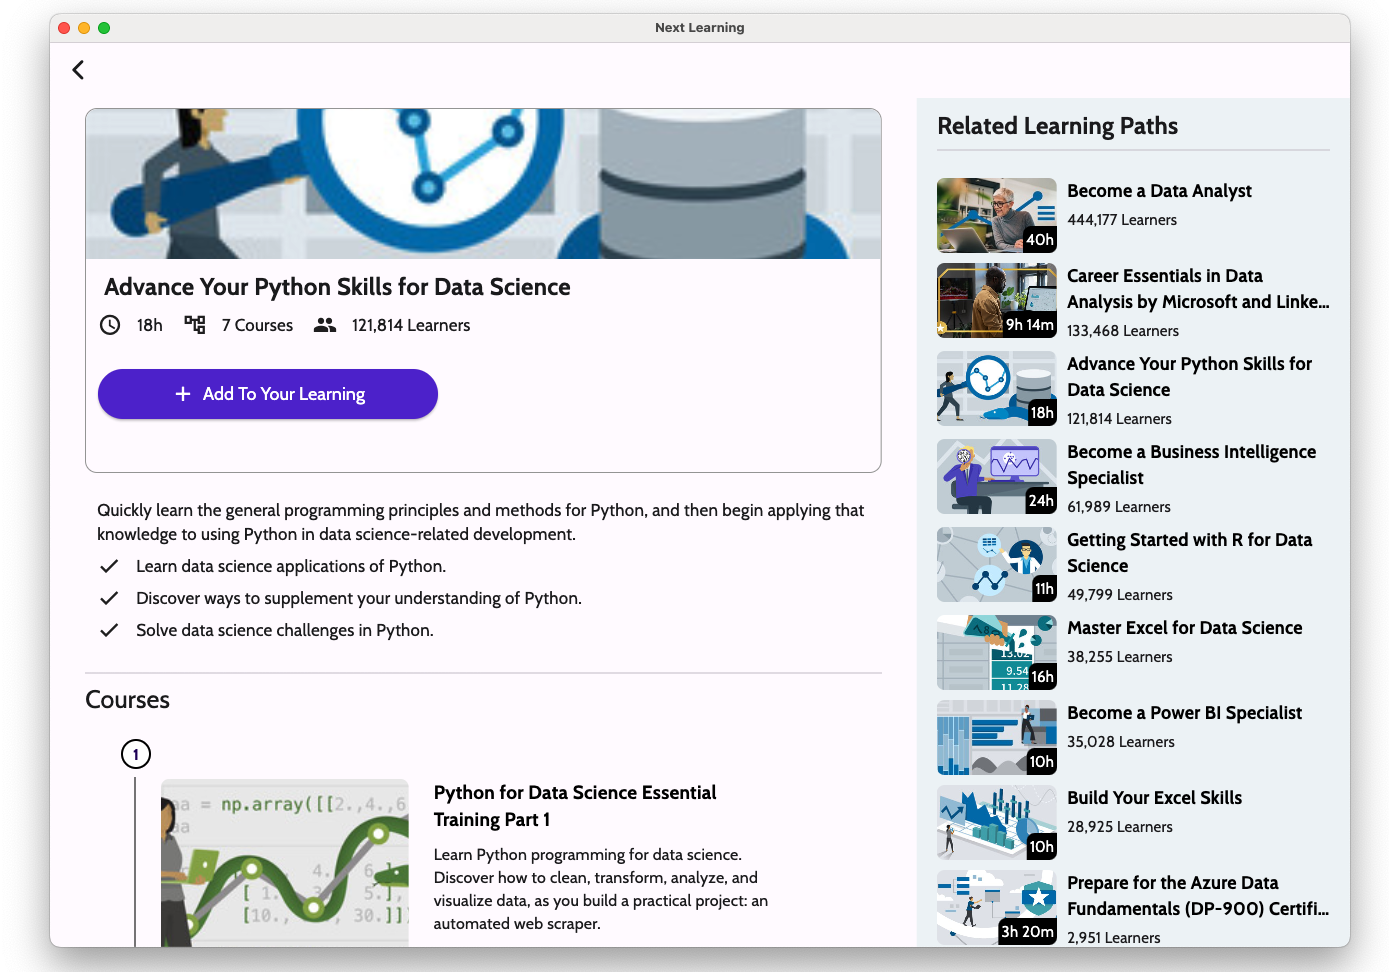
Task: Click the Become a Data Analyst thumbnail
Action: coord(996,215)
